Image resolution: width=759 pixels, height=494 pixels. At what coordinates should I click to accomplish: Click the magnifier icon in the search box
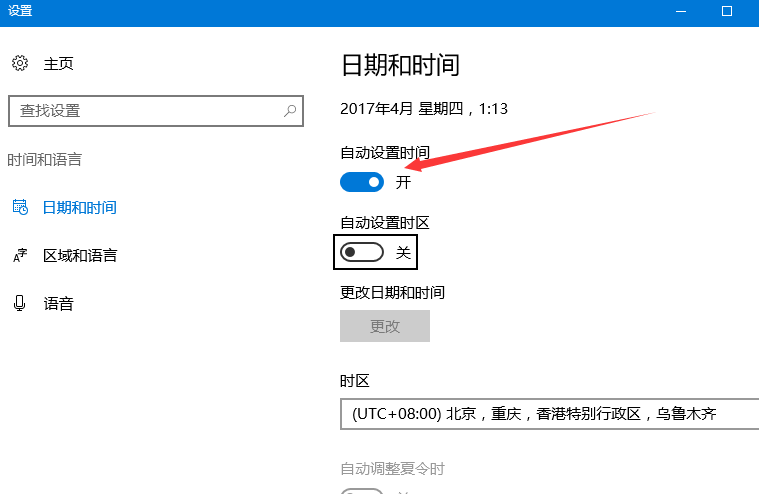(x=290, y=111)
